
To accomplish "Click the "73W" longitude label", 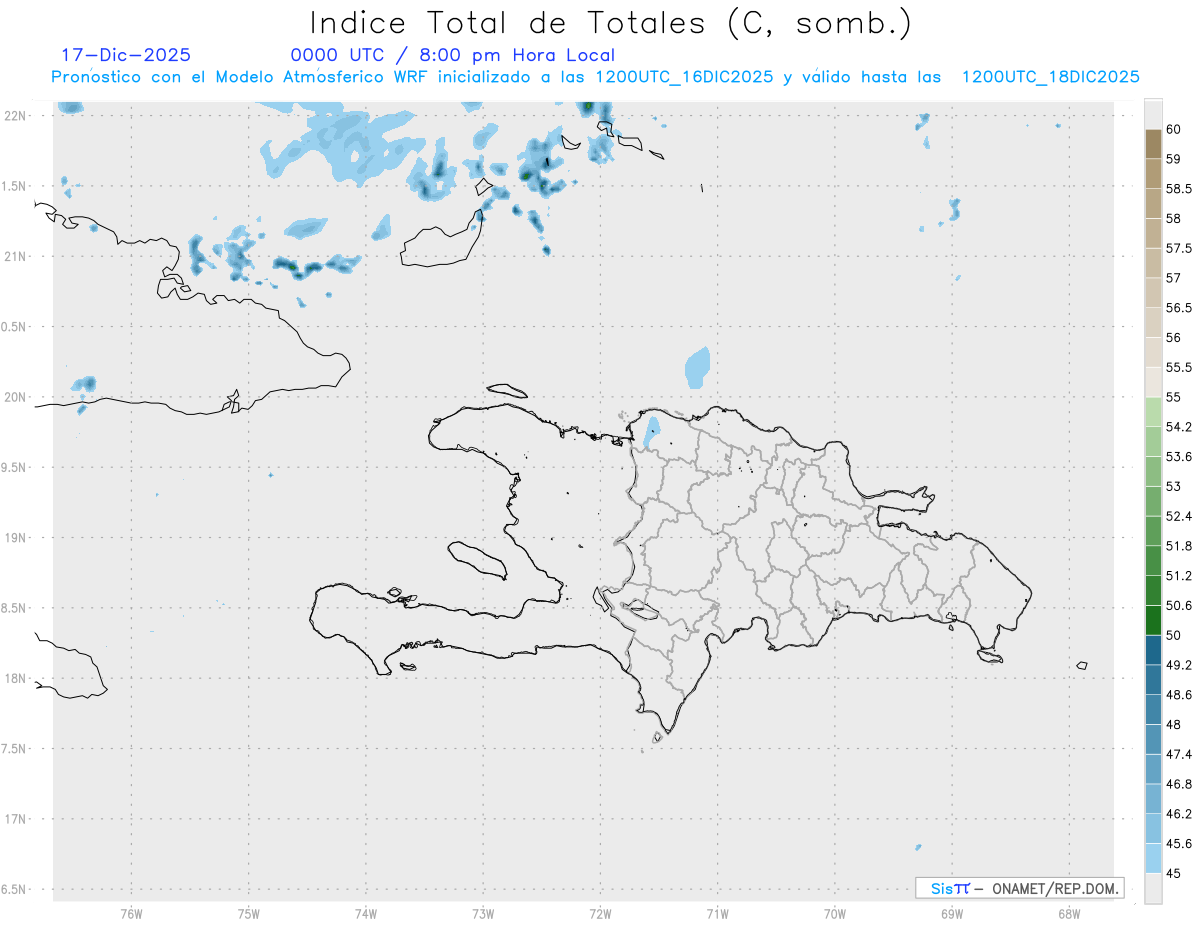I will (x=483, y=912).
